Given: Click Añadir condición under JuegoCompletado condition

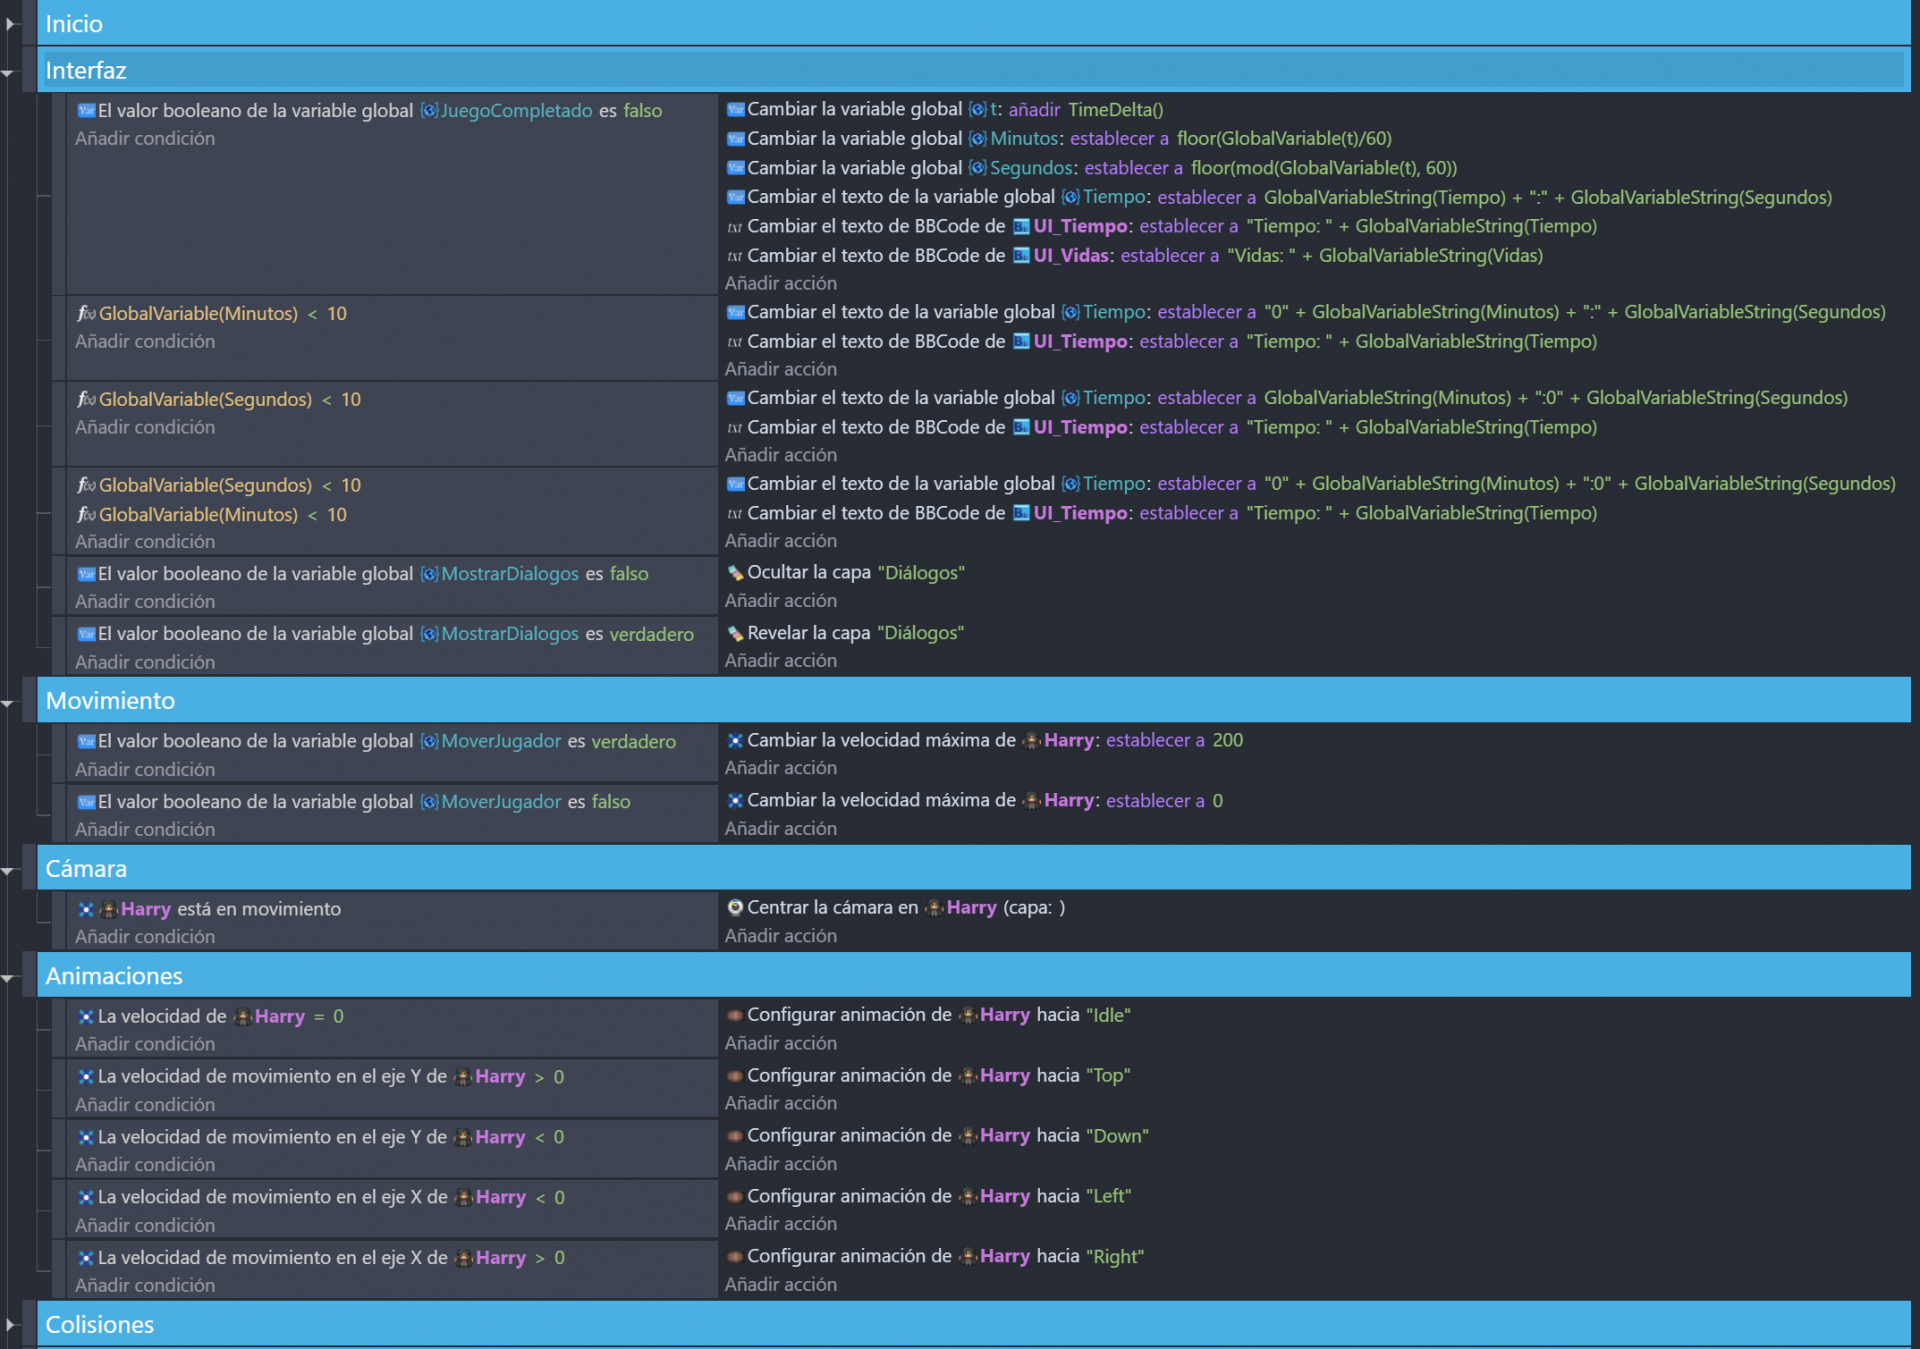Looking at the screenshot, I should tap(145, 139).
